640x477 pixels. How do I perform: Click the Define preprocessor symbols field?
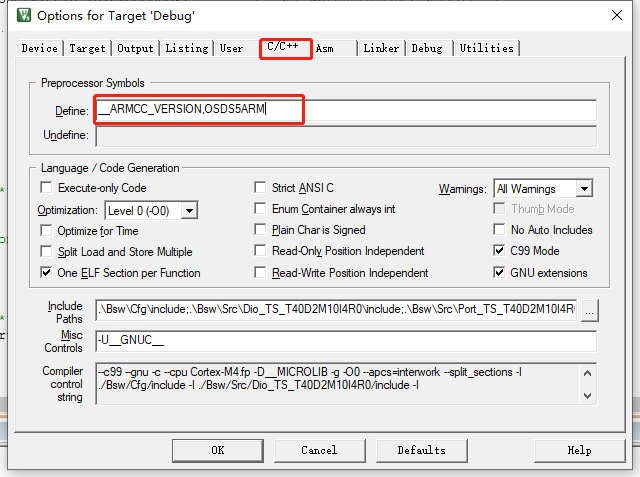(x=346, y=110)
